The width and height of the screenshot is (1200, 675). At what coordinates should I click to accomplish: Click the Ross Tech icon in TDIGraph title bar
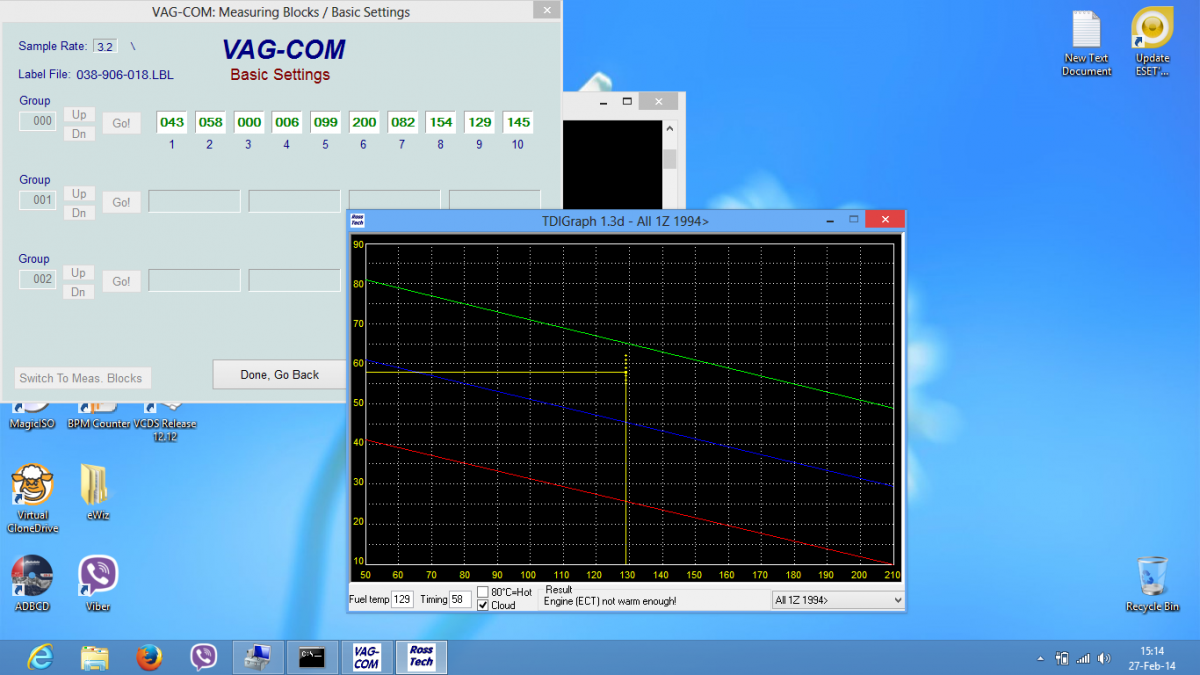coord(358,220)
